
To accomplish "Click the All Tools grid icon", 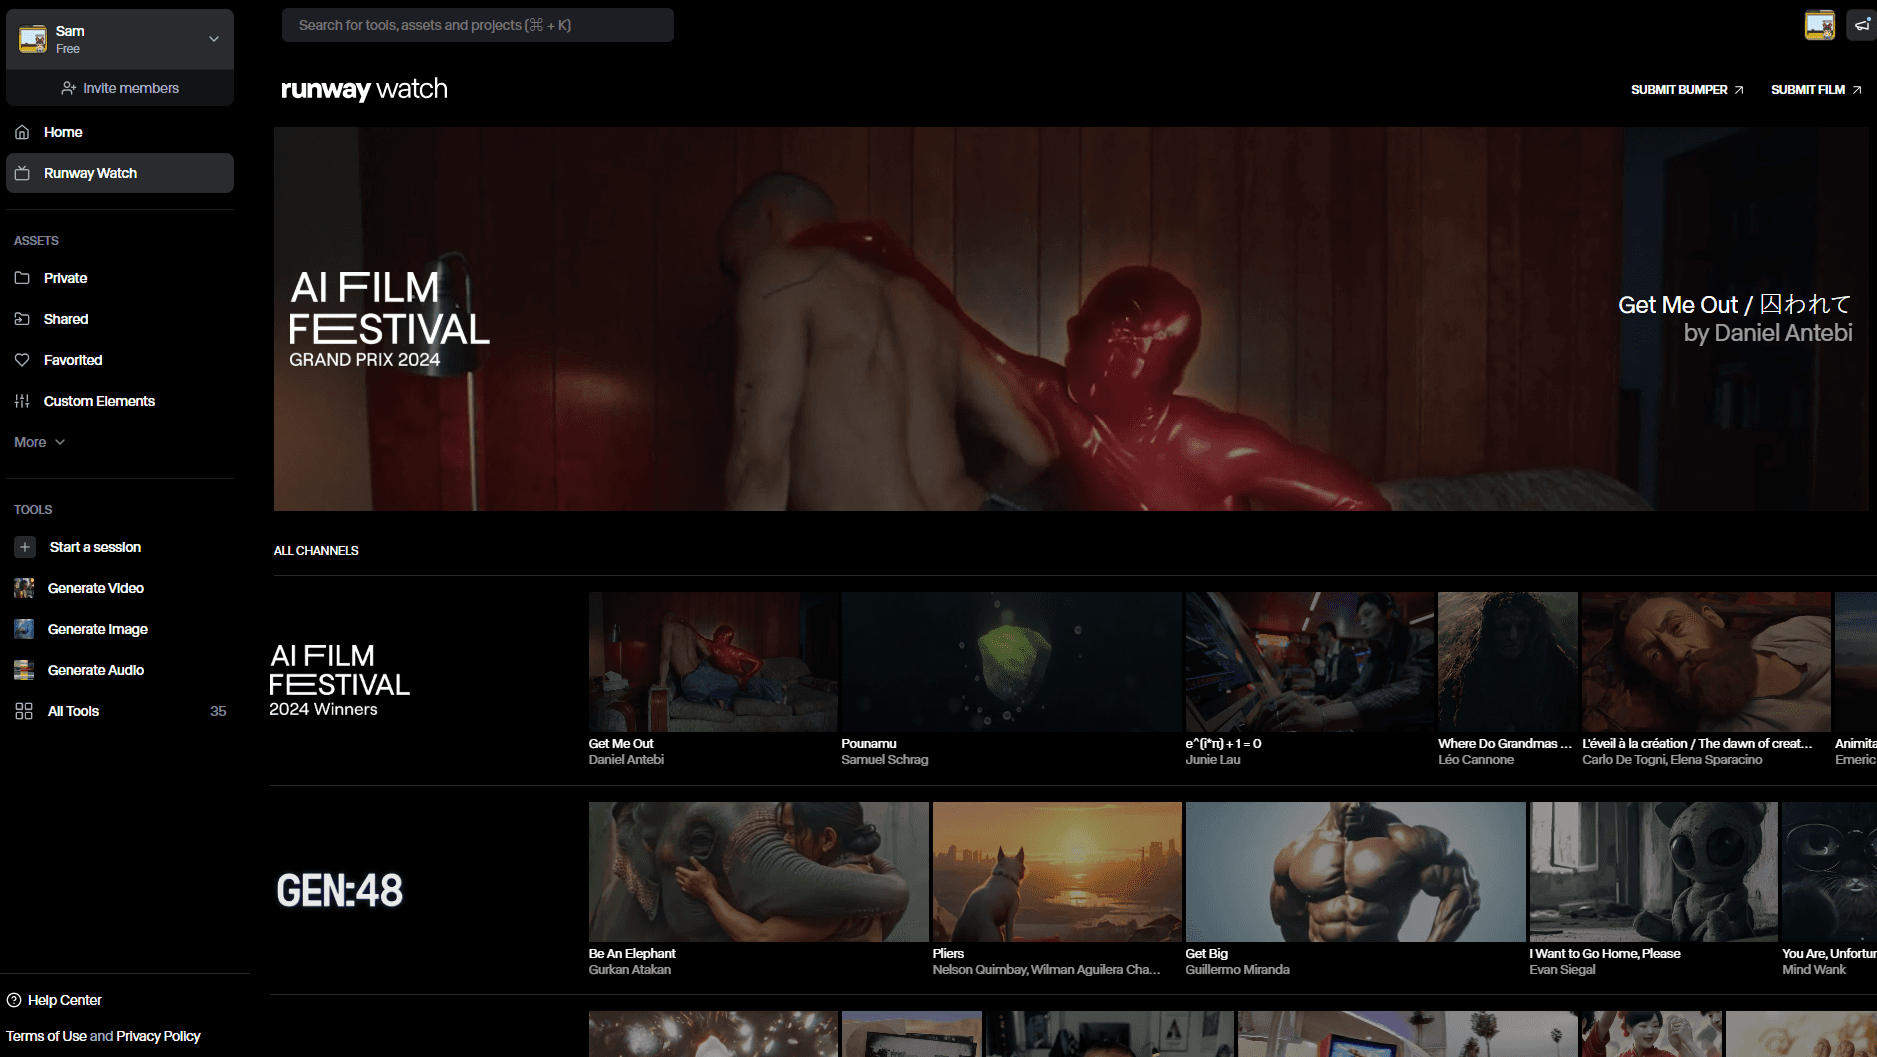I will point(24,711).
